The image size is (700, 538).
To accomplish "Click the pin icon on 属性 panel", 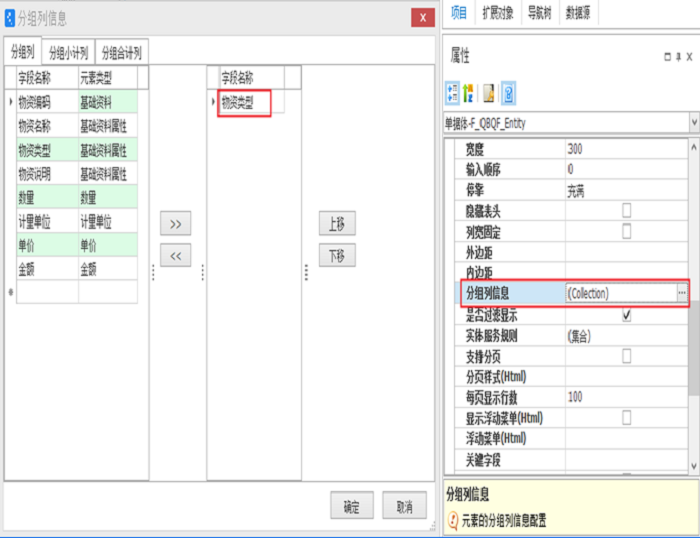I will (x=679, y=58).
